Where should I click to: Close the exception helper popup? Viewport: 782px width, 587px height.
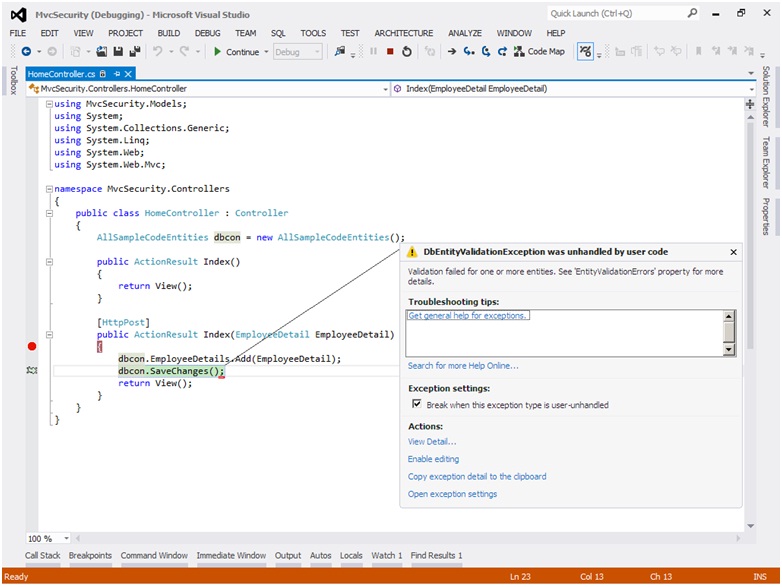733,252
